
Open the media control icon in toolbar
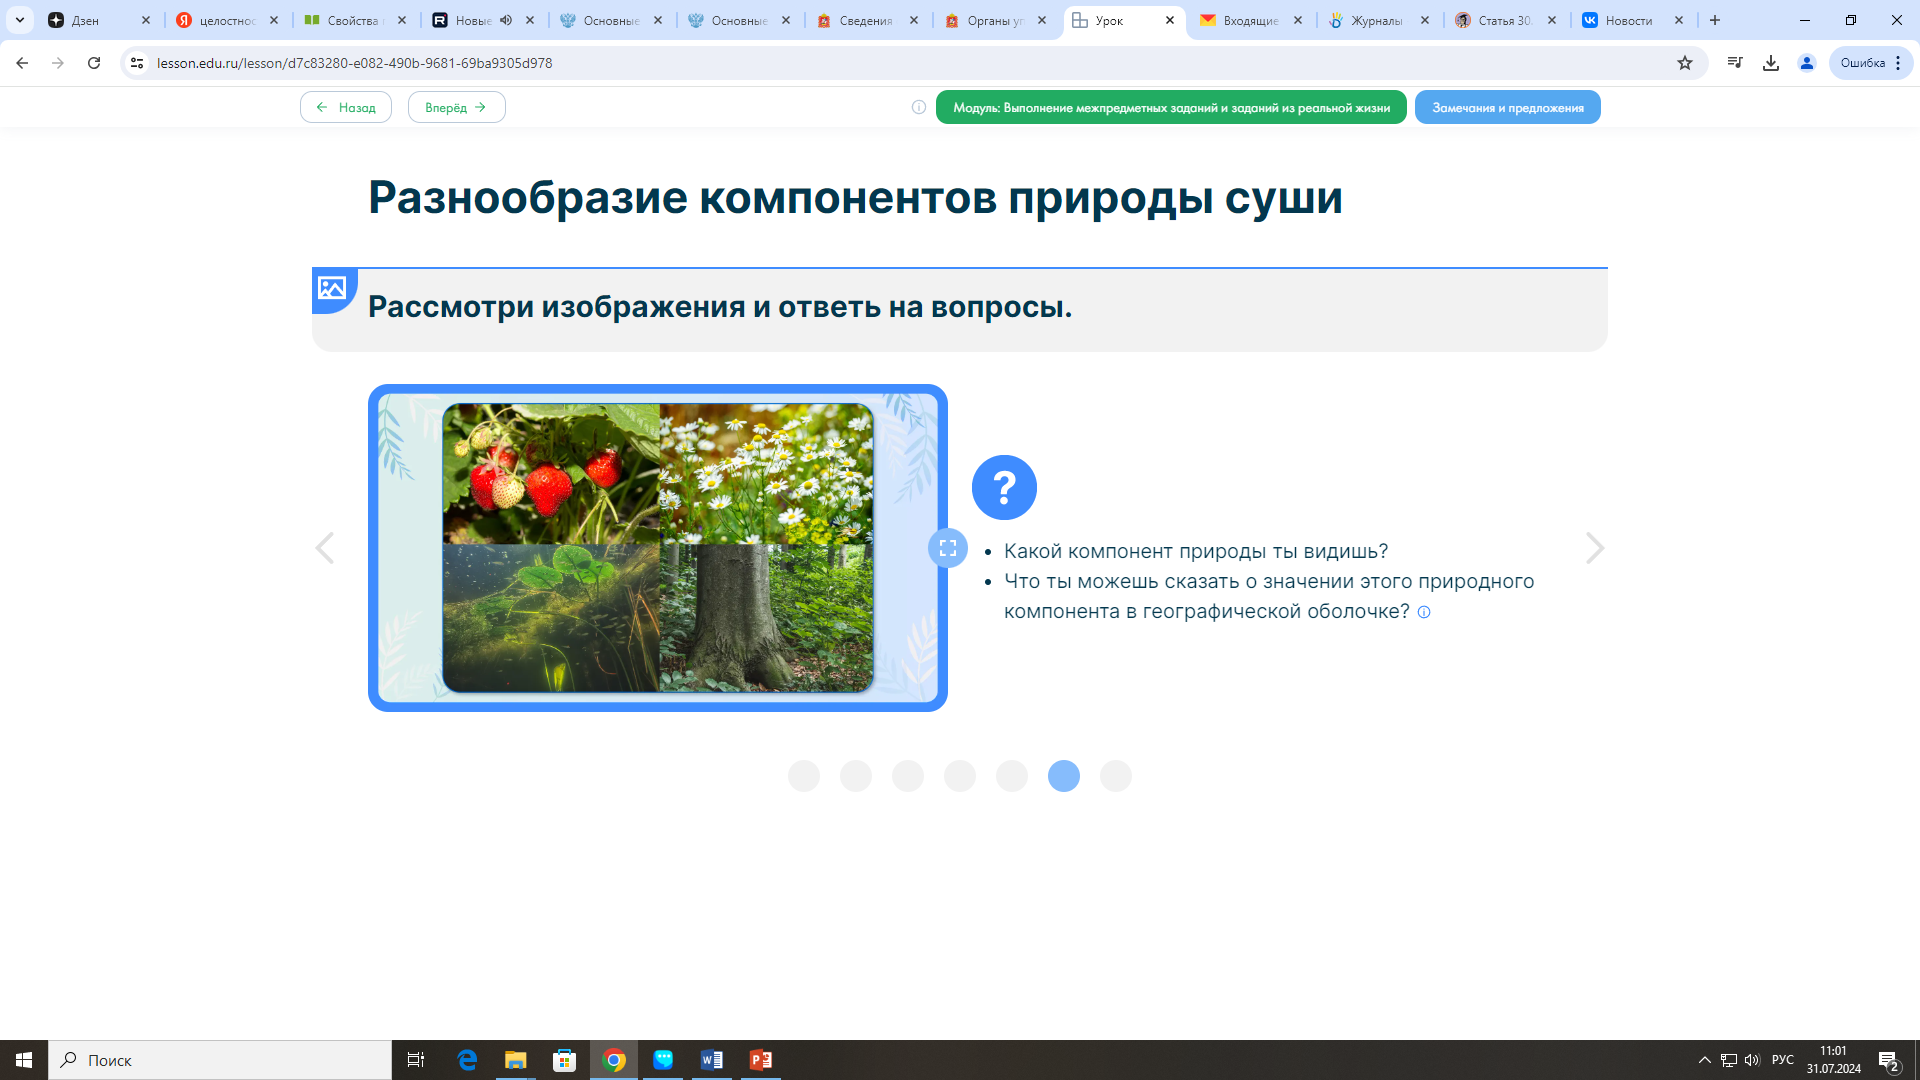click(x=1735, y=63)
